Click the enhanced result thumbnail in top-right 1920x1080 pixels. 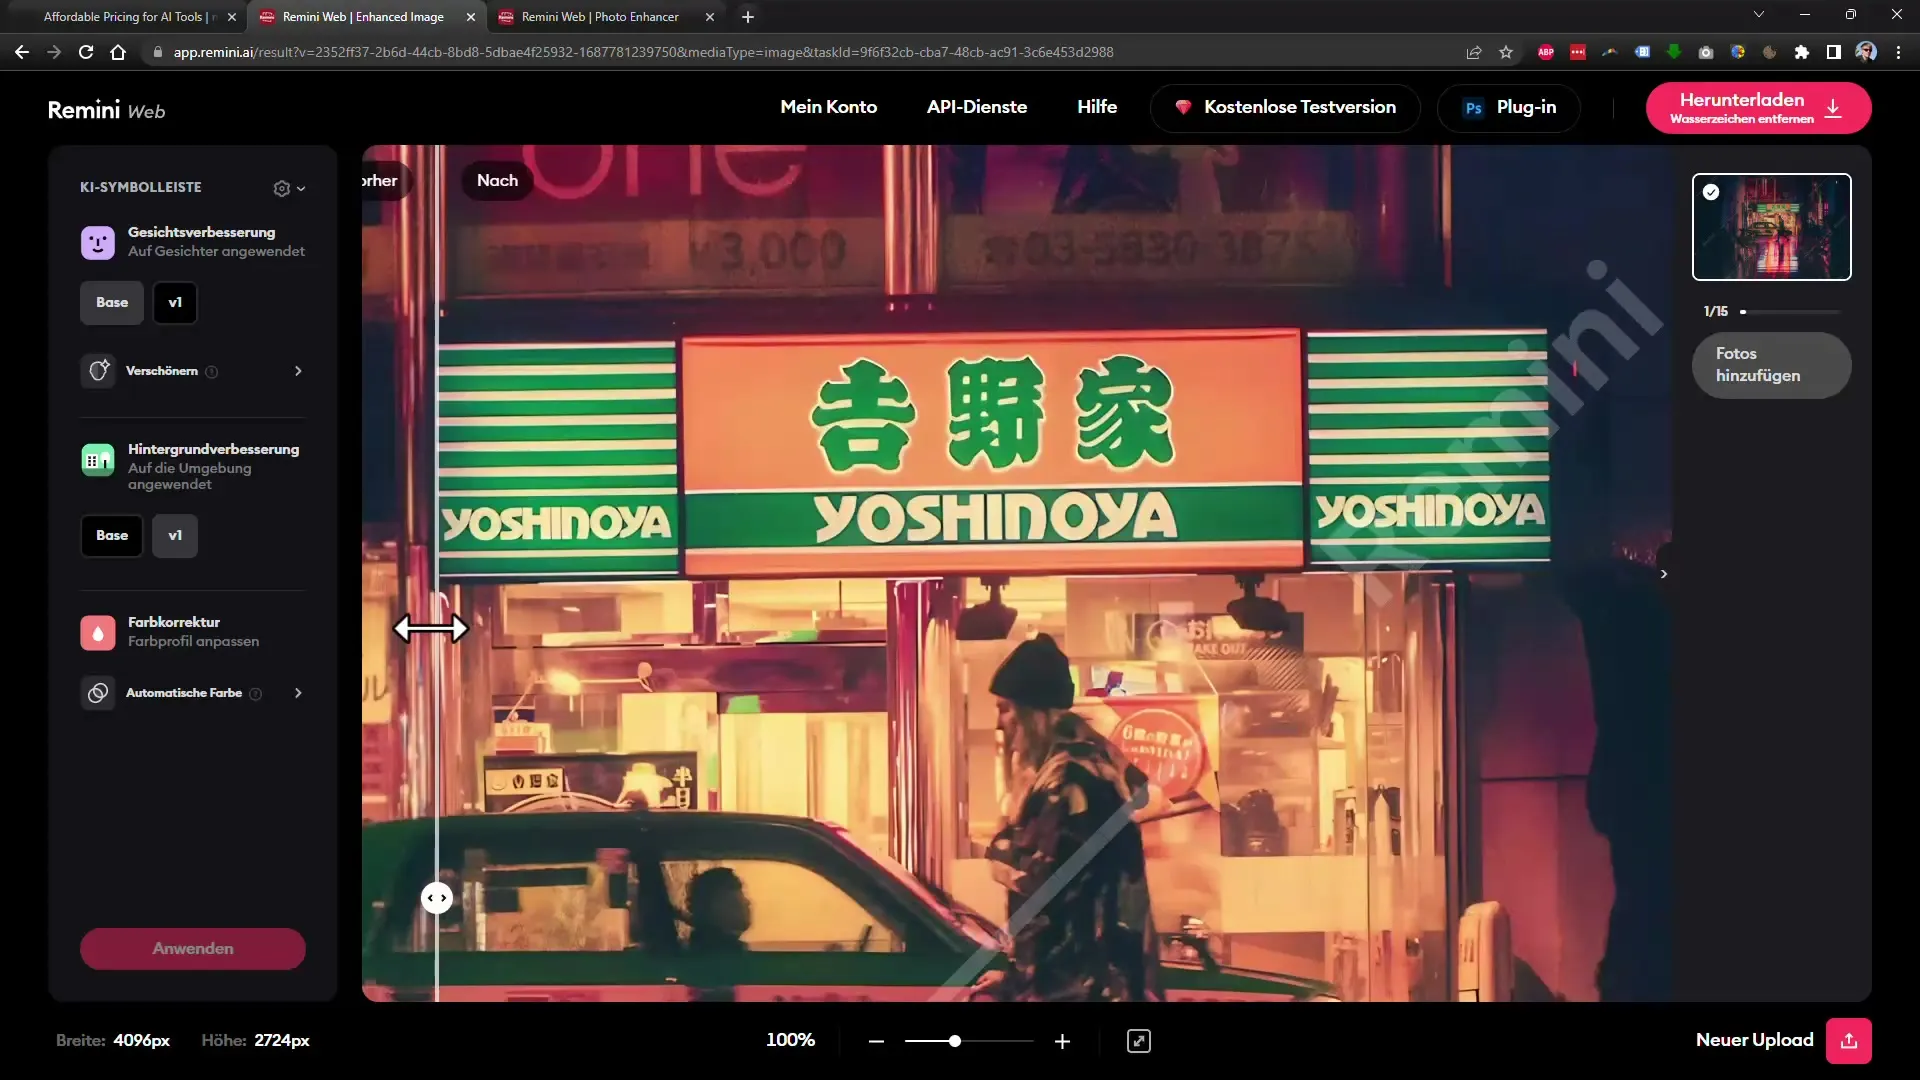point(1771,227)
